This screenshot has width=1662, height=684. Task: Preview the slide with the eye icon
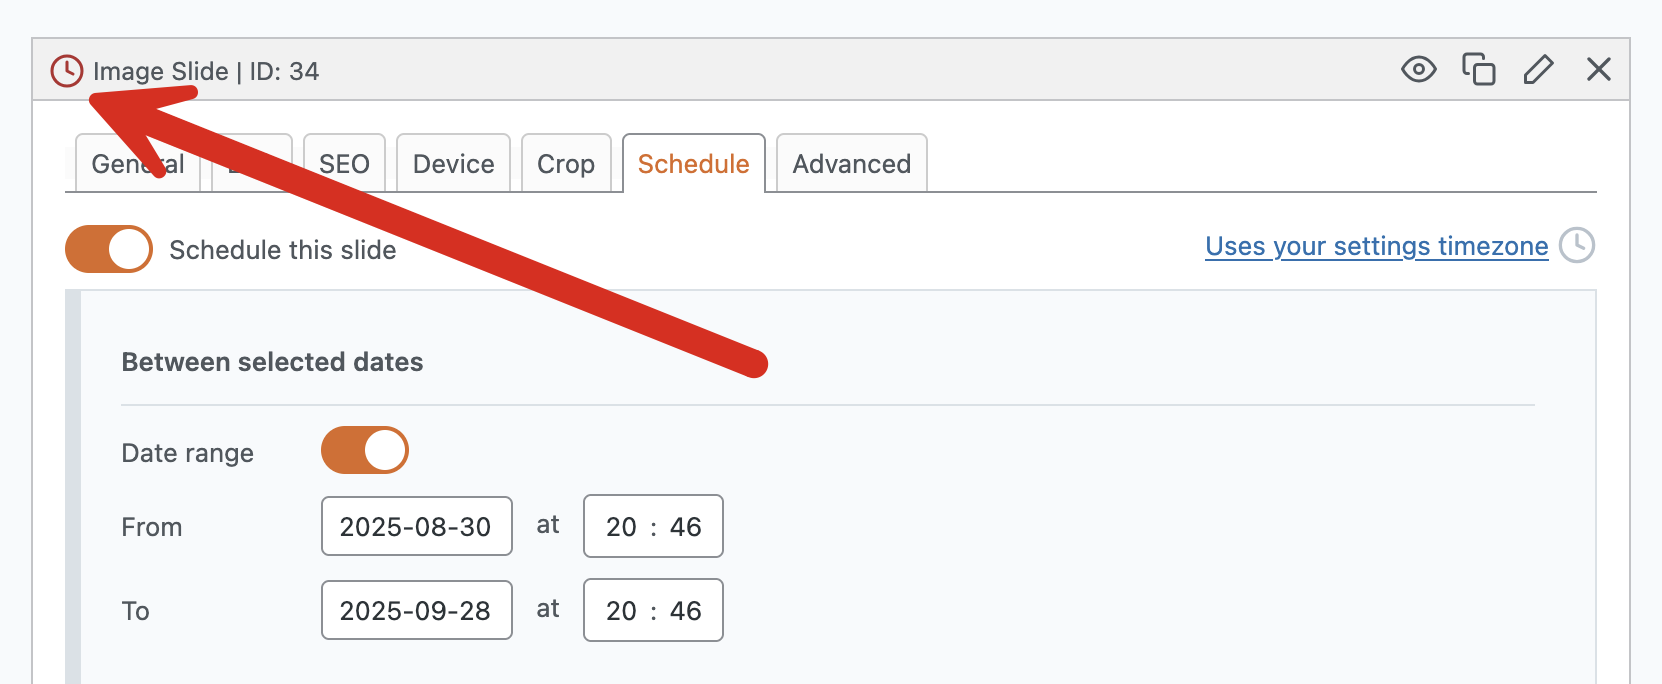1418,69
